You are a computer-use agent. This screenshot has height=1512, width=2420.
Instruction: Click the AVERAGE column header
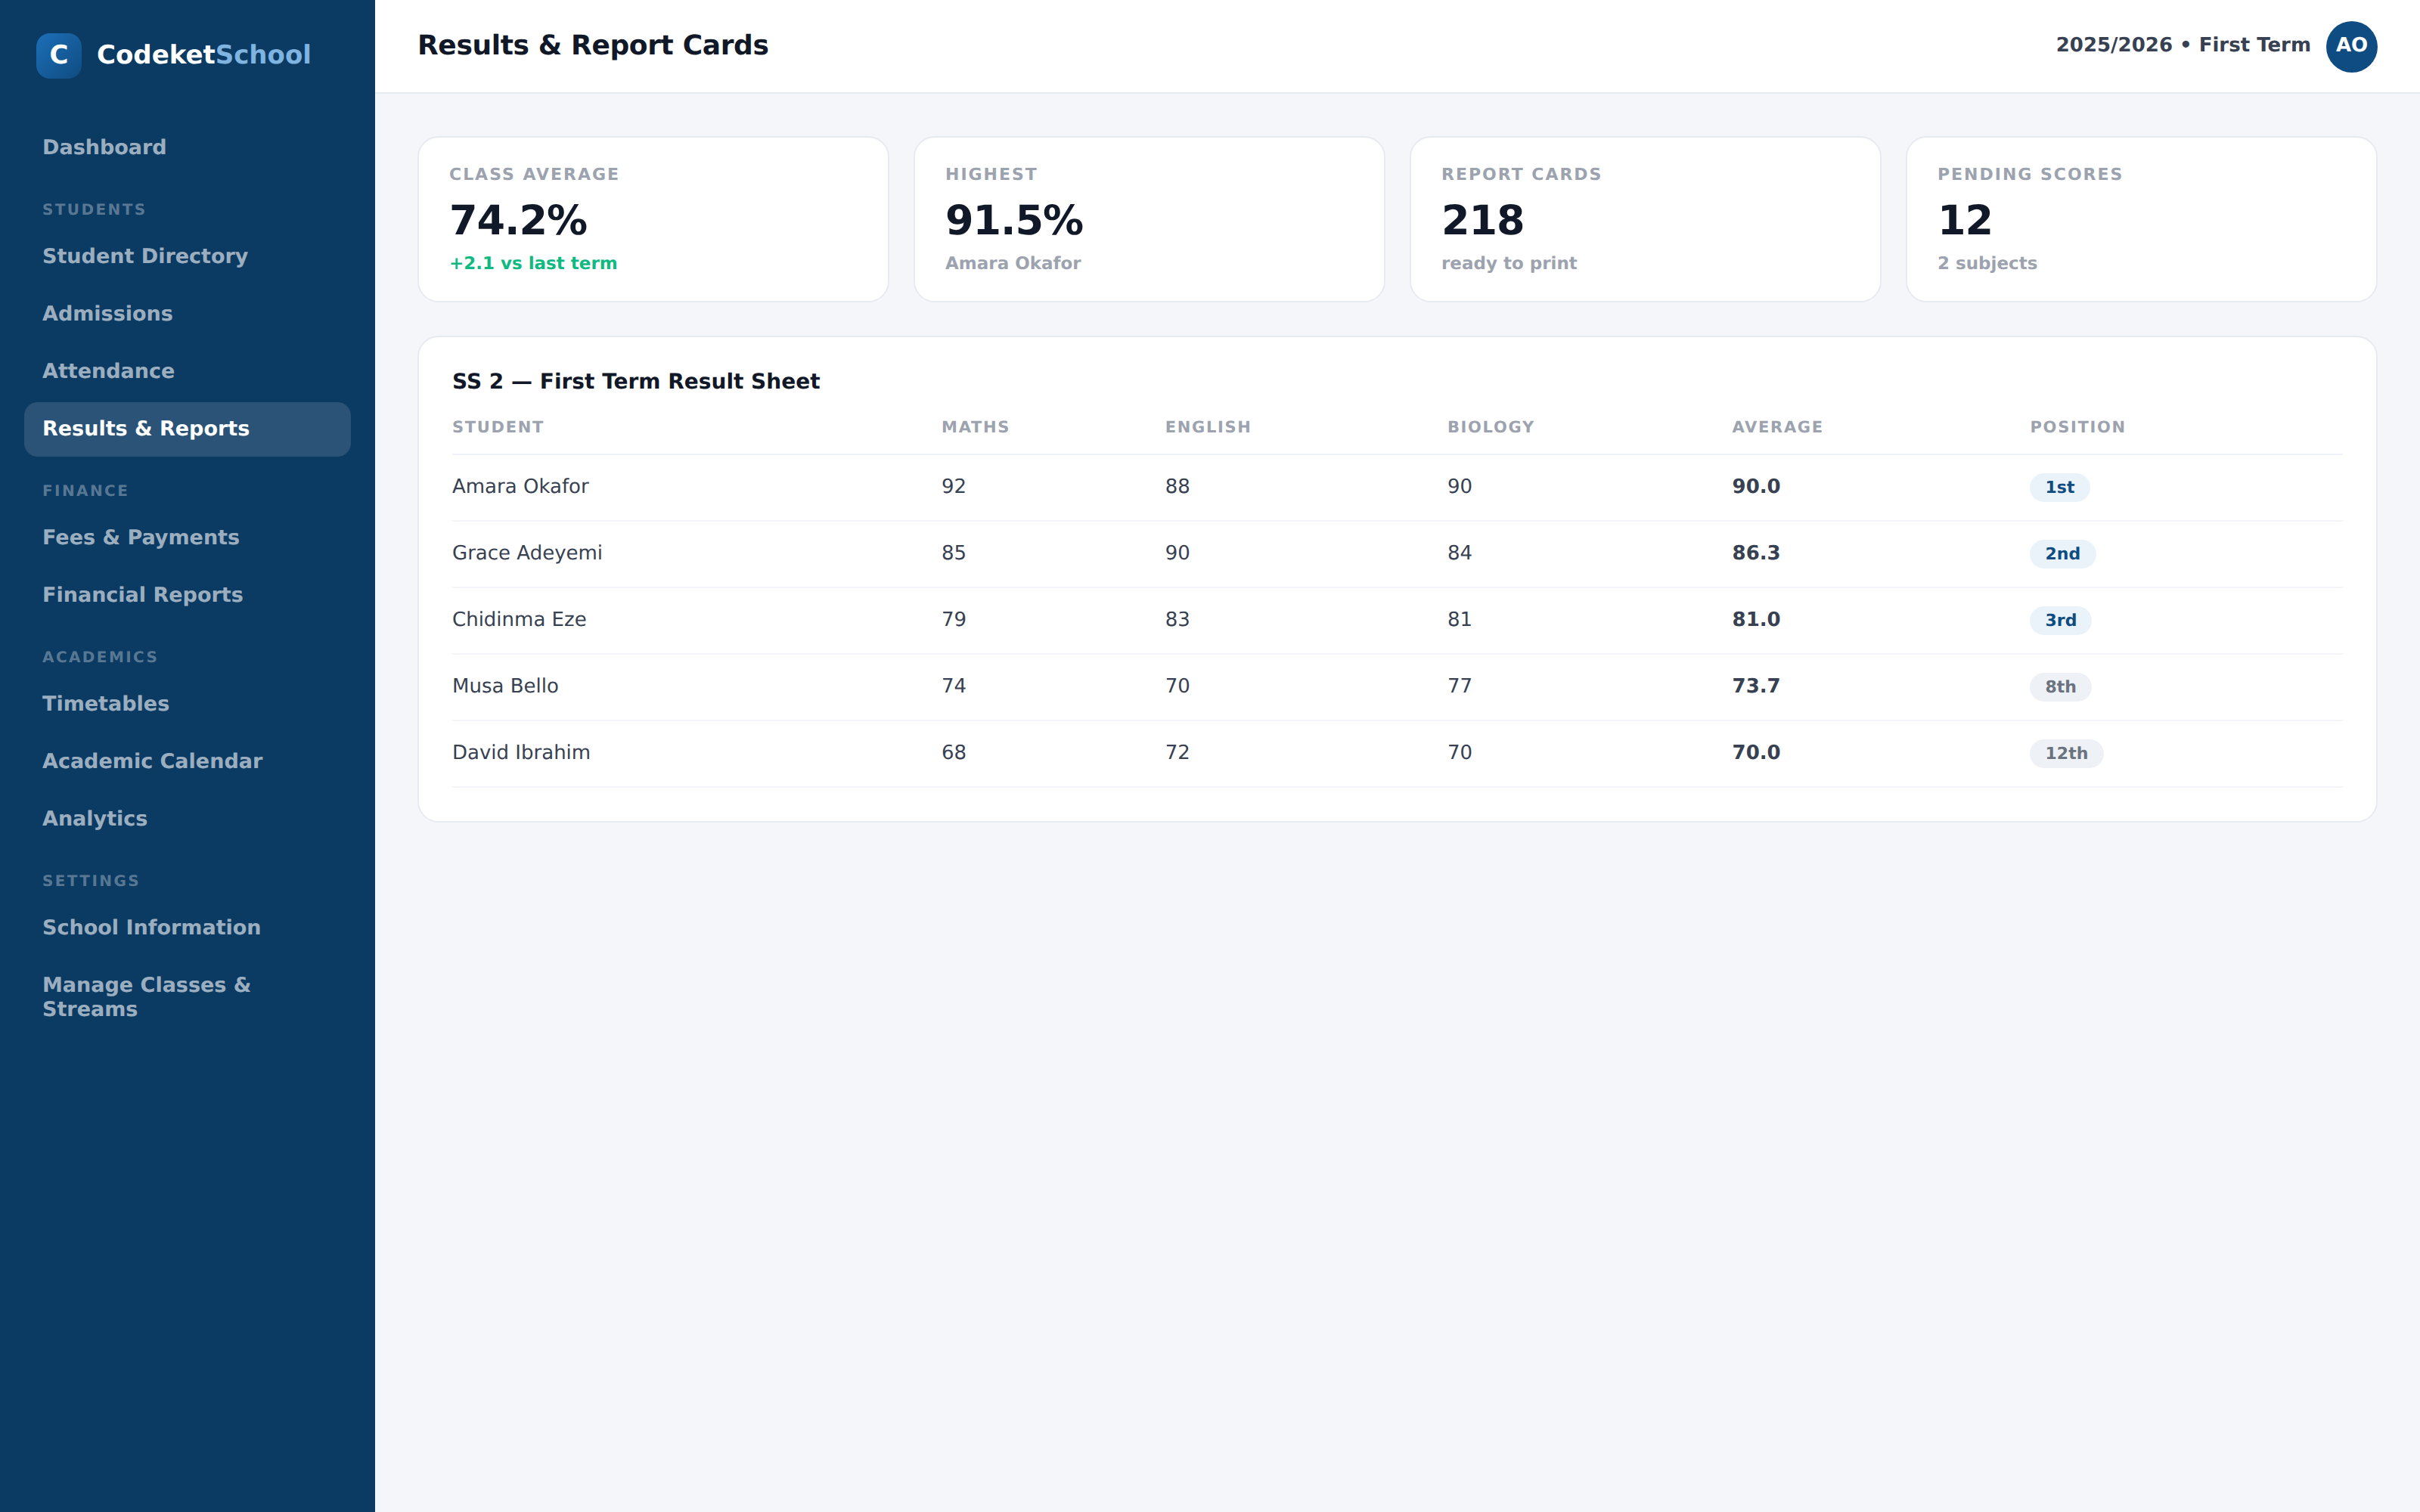(1777, 427)
